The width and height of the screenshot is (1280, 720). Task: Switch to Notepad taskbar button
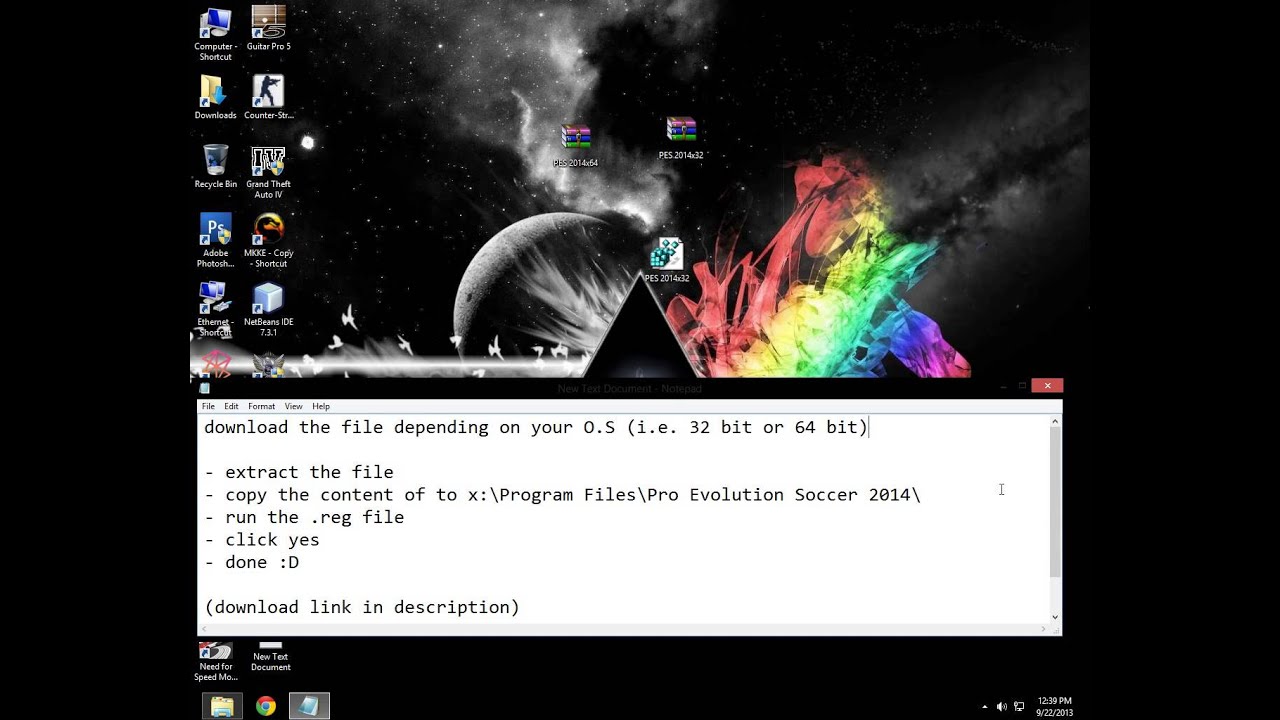pyautogui.click(x=309, y=706)
